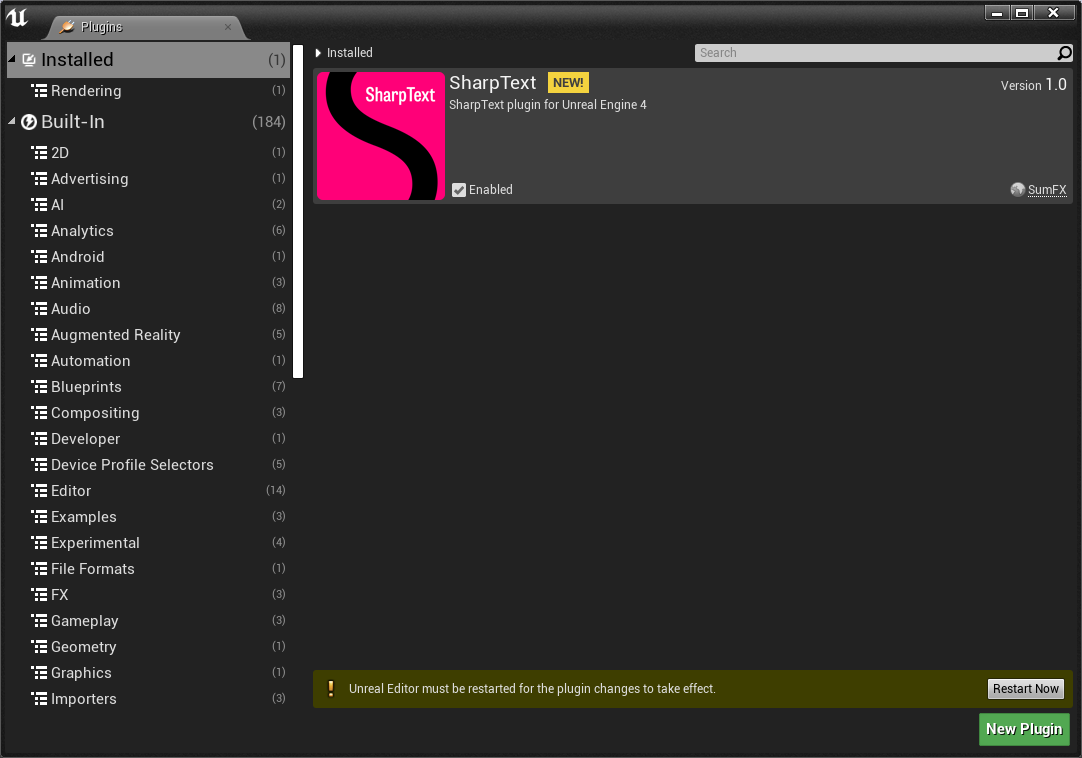The image size is (1082, 758).
Task: Close the Plugins tab
Action: (228, 27)
